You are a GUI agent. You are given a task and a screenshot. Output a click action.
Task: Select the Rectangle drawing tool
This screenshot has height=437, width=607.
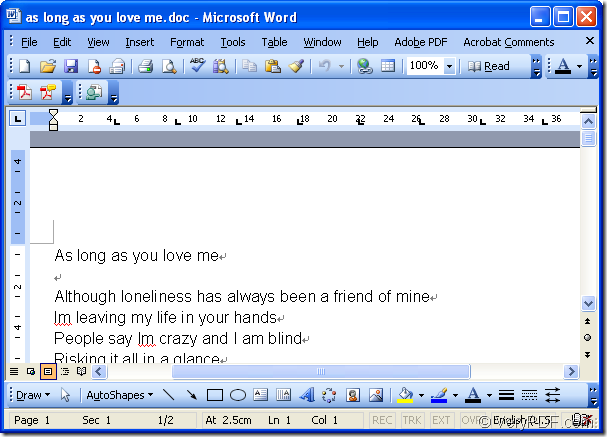tap(215, 395)
